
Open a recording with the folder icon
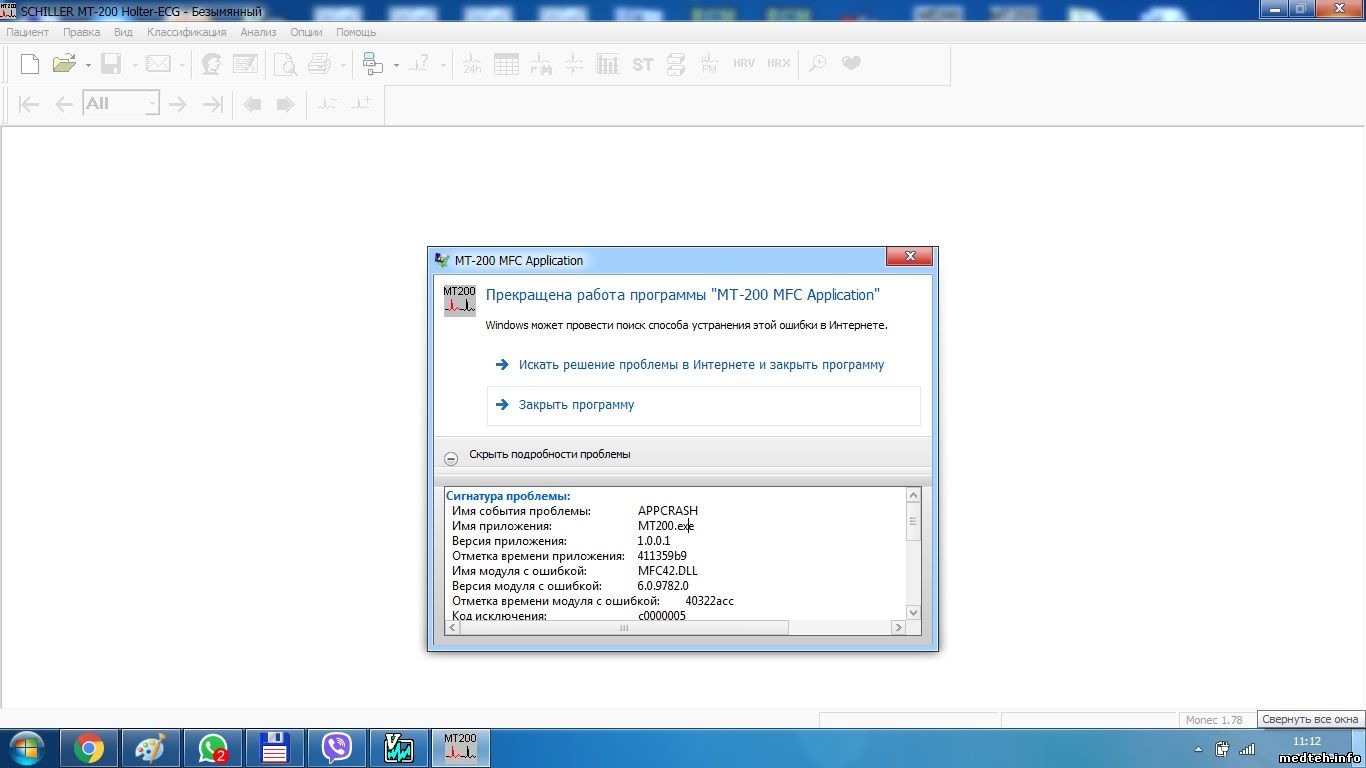tap(64, 64)
